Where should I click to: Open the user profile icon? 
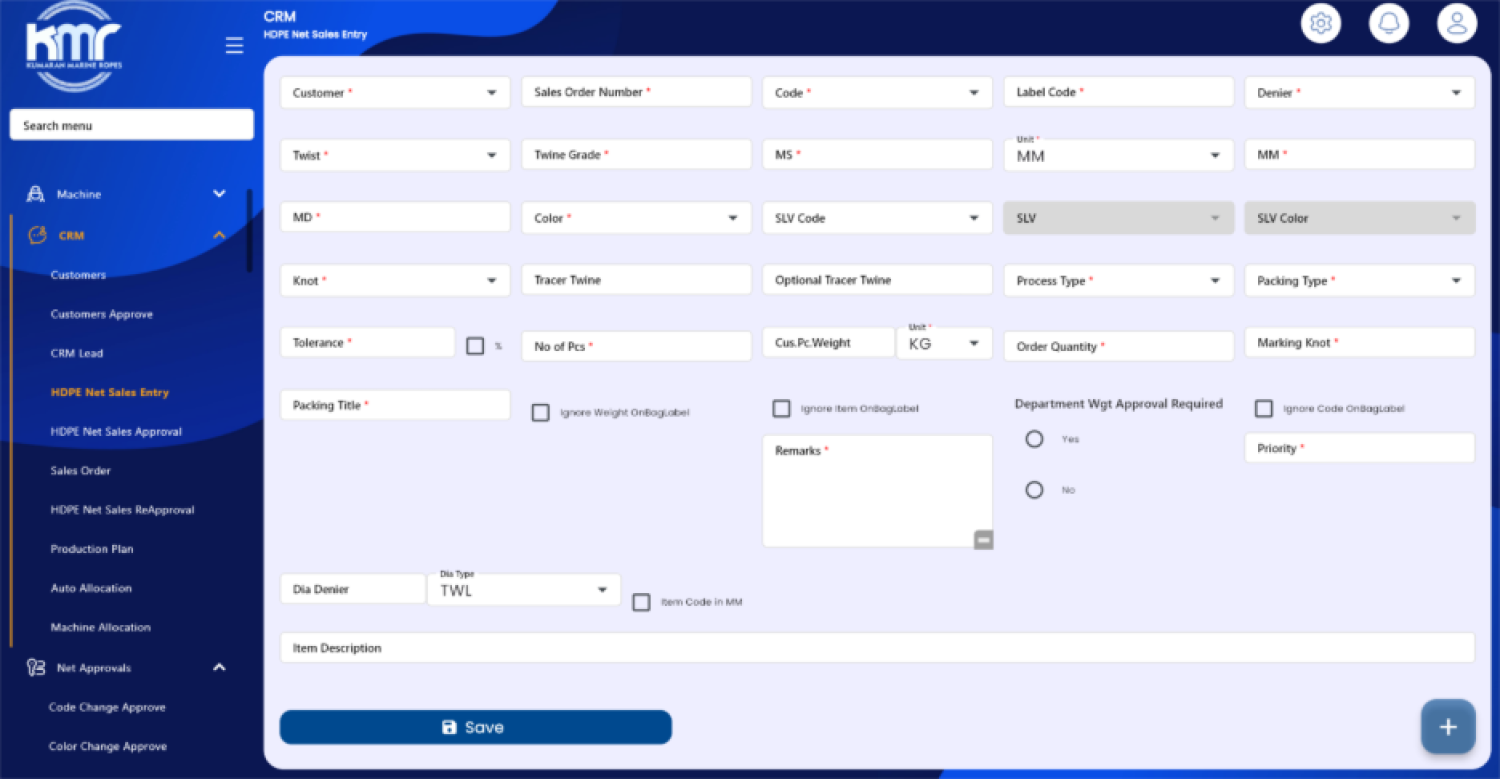[1456, 24]
